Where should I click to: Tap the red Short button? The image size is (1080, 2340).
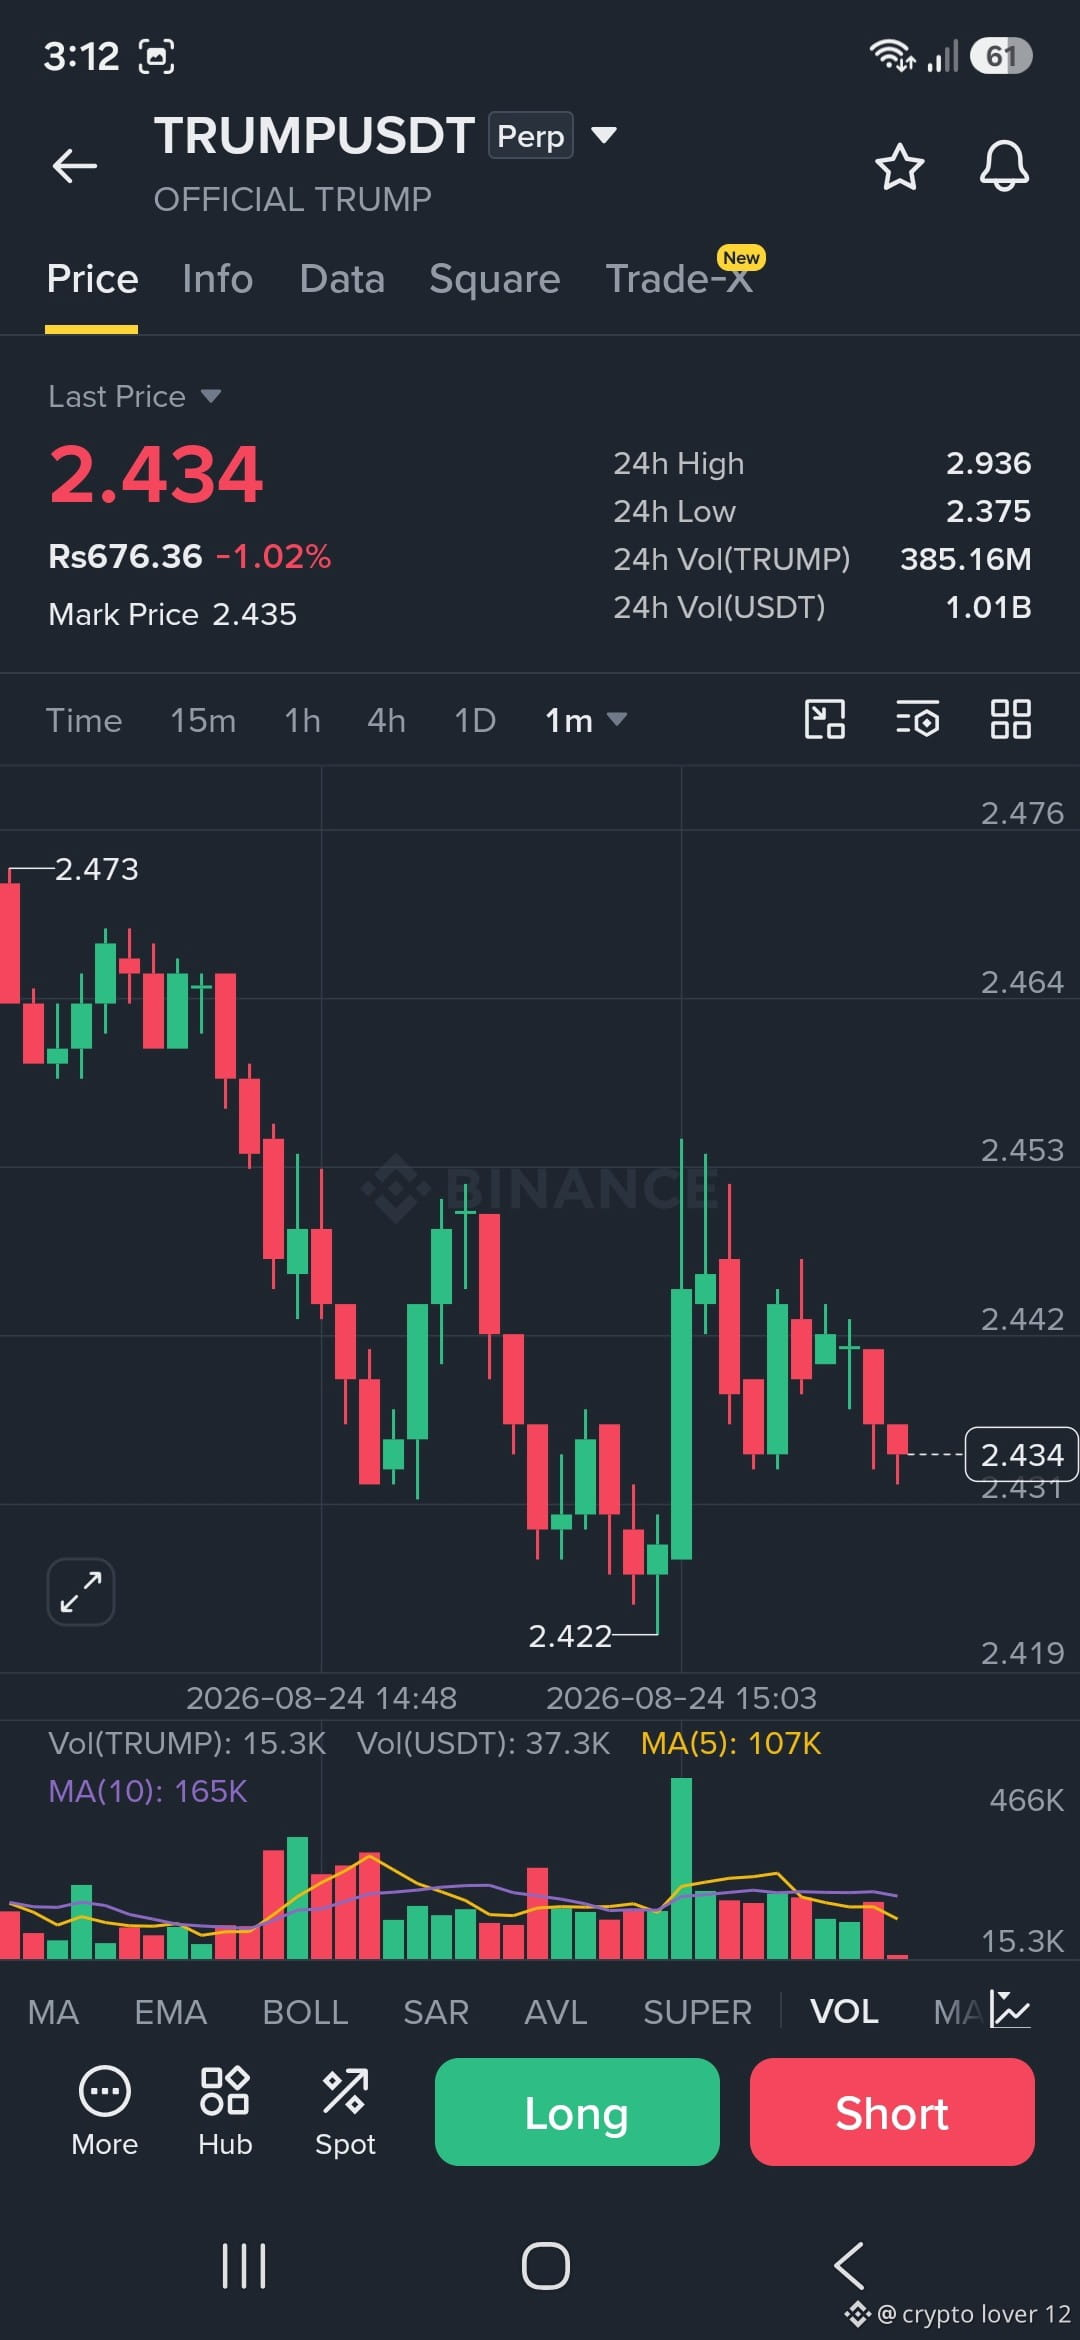[x=892, y=2112]
